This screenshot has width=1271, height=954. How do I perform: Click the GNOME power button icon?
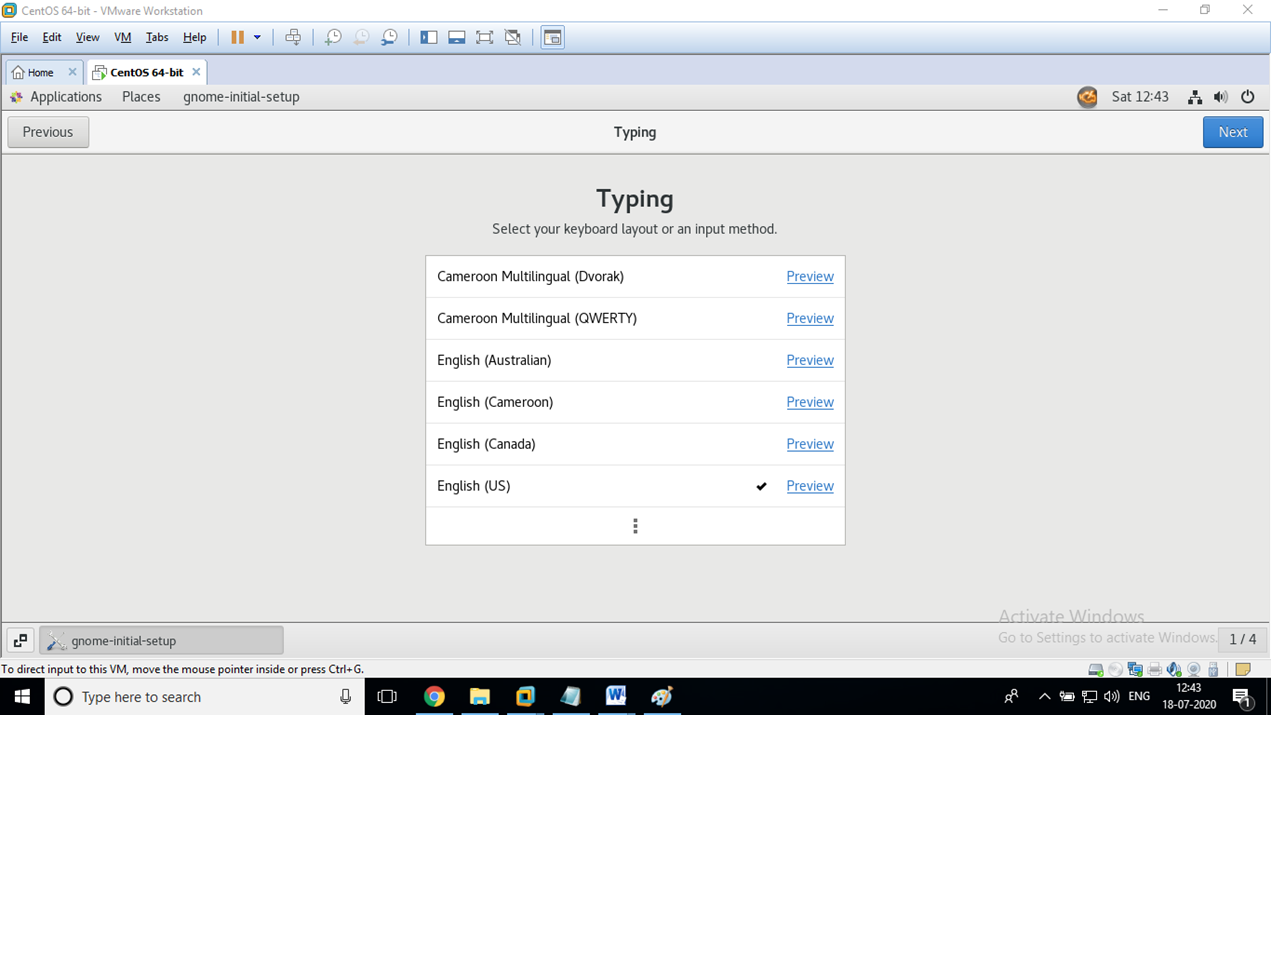tap(1248, 97)
